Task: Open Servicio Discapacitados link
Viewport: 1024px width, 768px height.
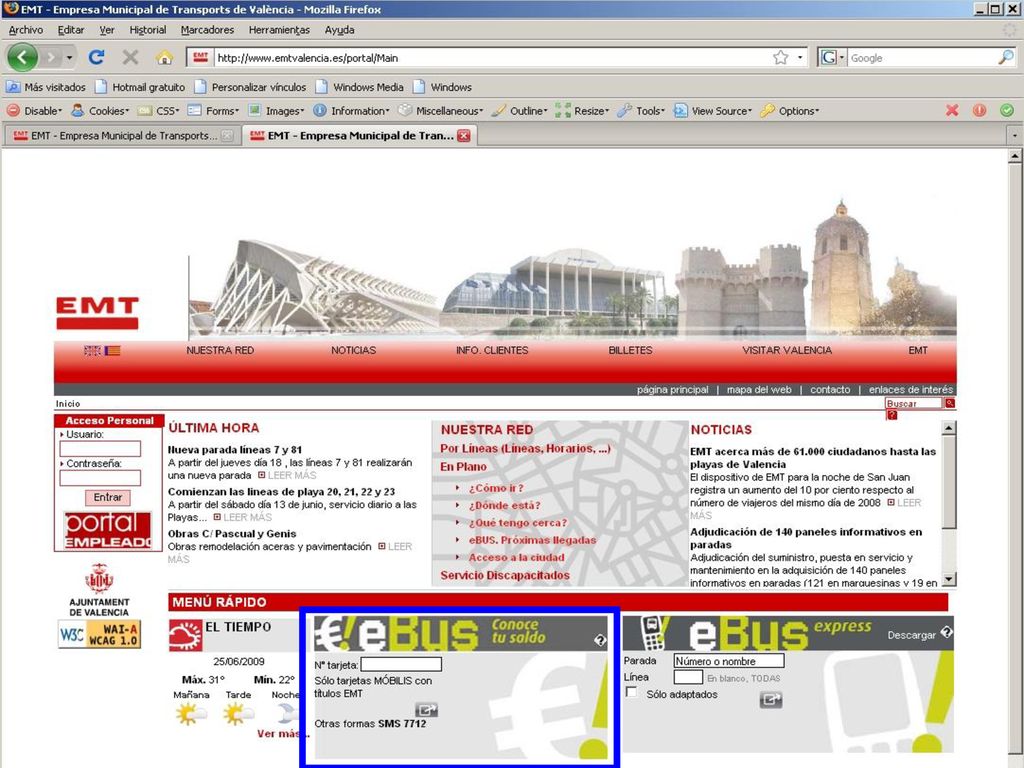Action: point(505,575)
